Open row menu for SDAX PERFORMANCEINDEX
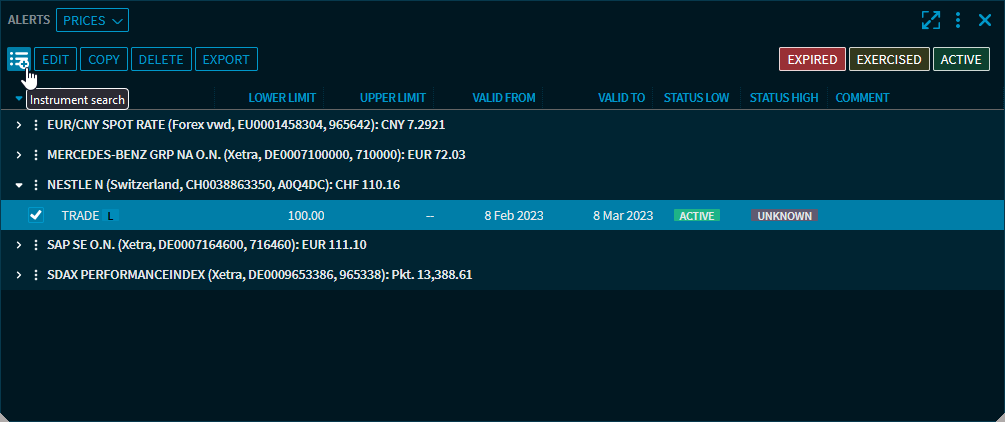Viewport: 1005px width, 422px height. (36, 274)
